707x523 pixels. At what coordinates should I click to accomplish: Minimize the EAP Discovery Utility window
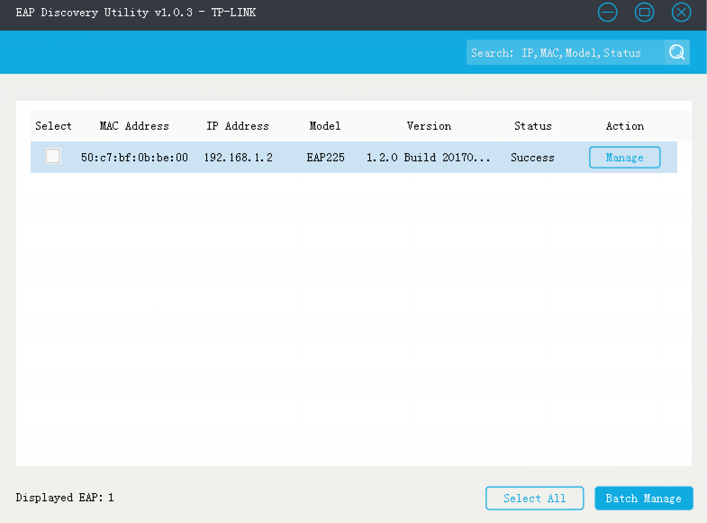(608, 12)
